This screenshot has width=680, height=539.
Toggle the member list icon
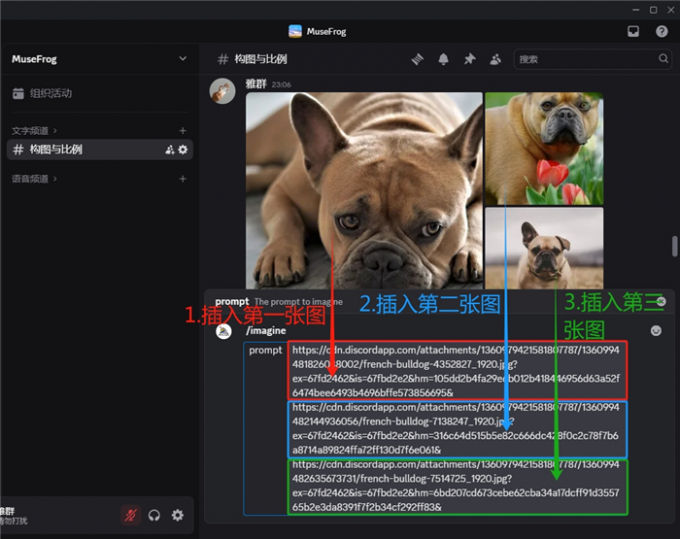click(495, 59)
